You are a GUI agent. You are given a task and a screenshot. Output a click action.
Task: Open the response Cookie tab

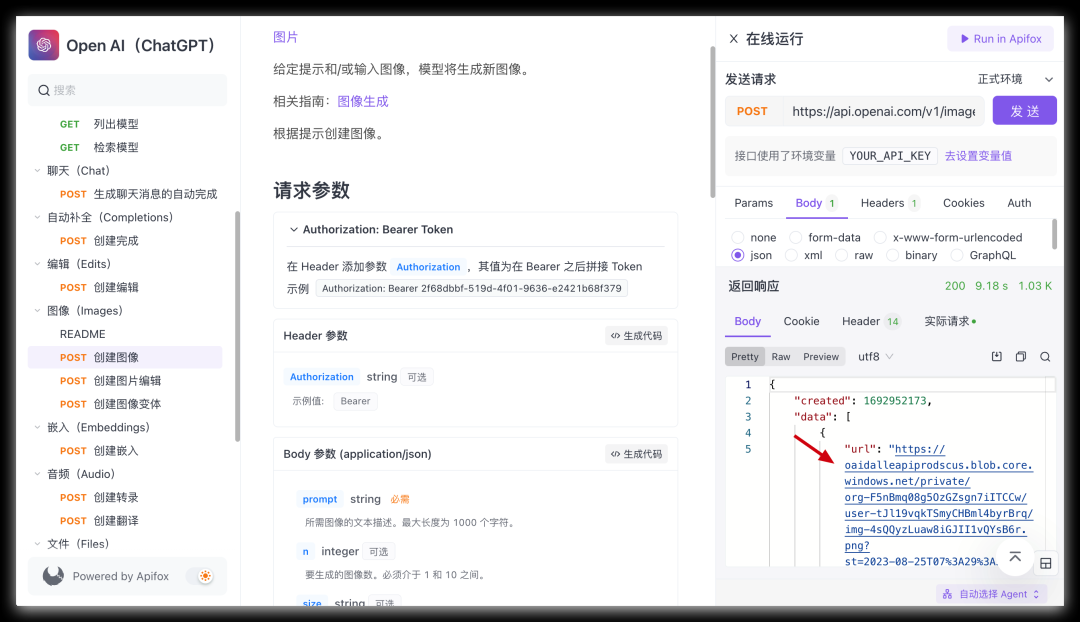801,322
